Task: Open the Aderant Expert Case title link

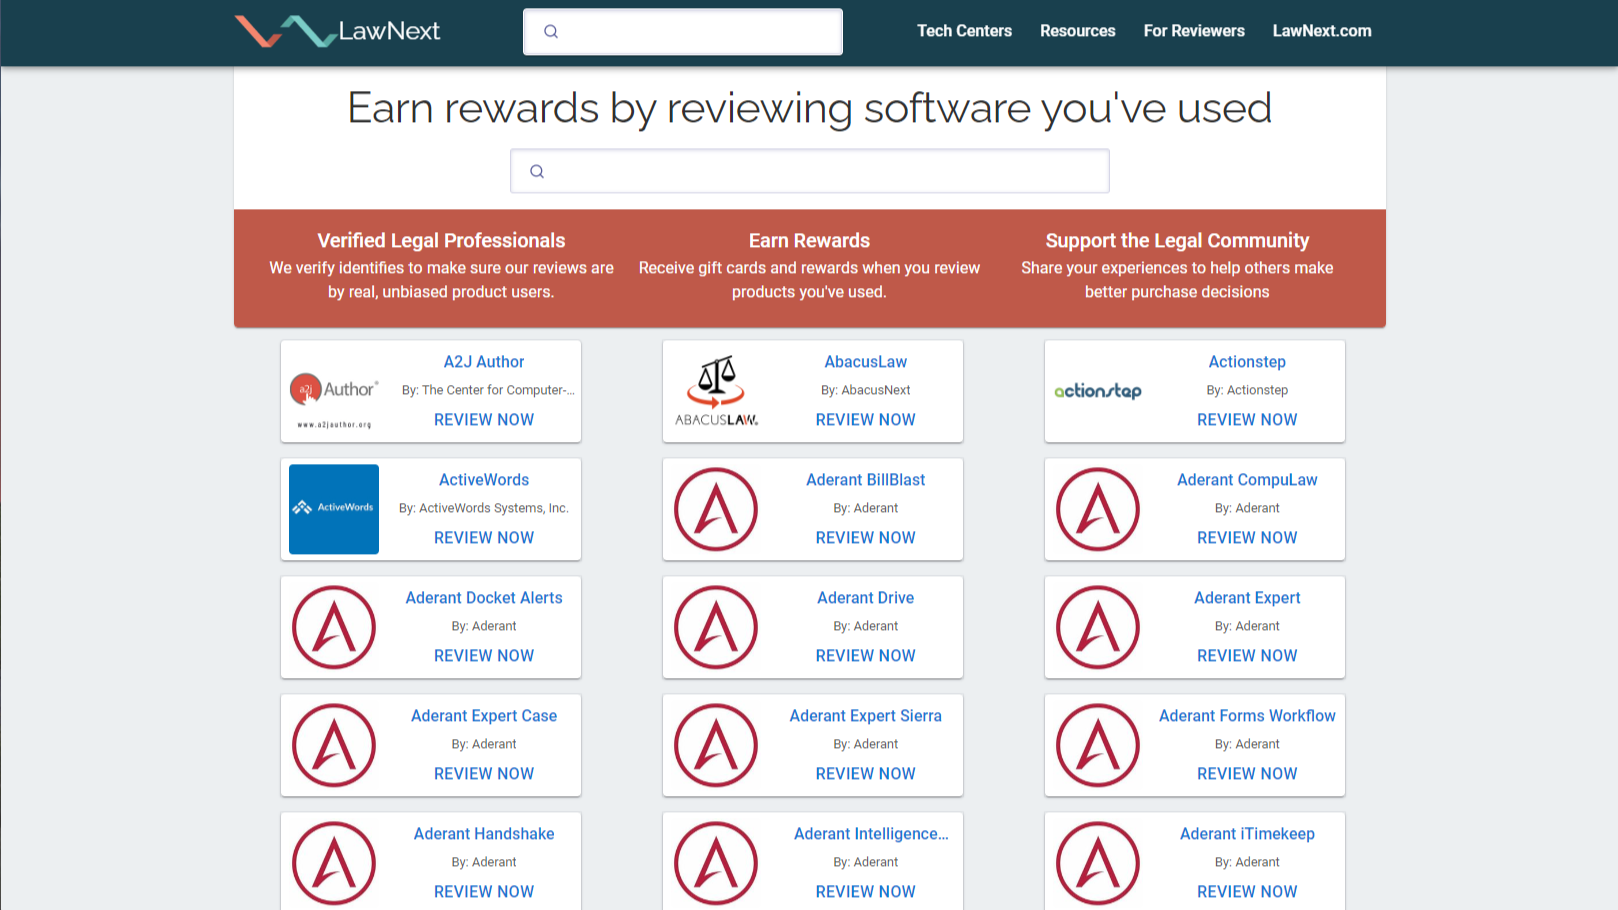Action: [x=484, y=716]
